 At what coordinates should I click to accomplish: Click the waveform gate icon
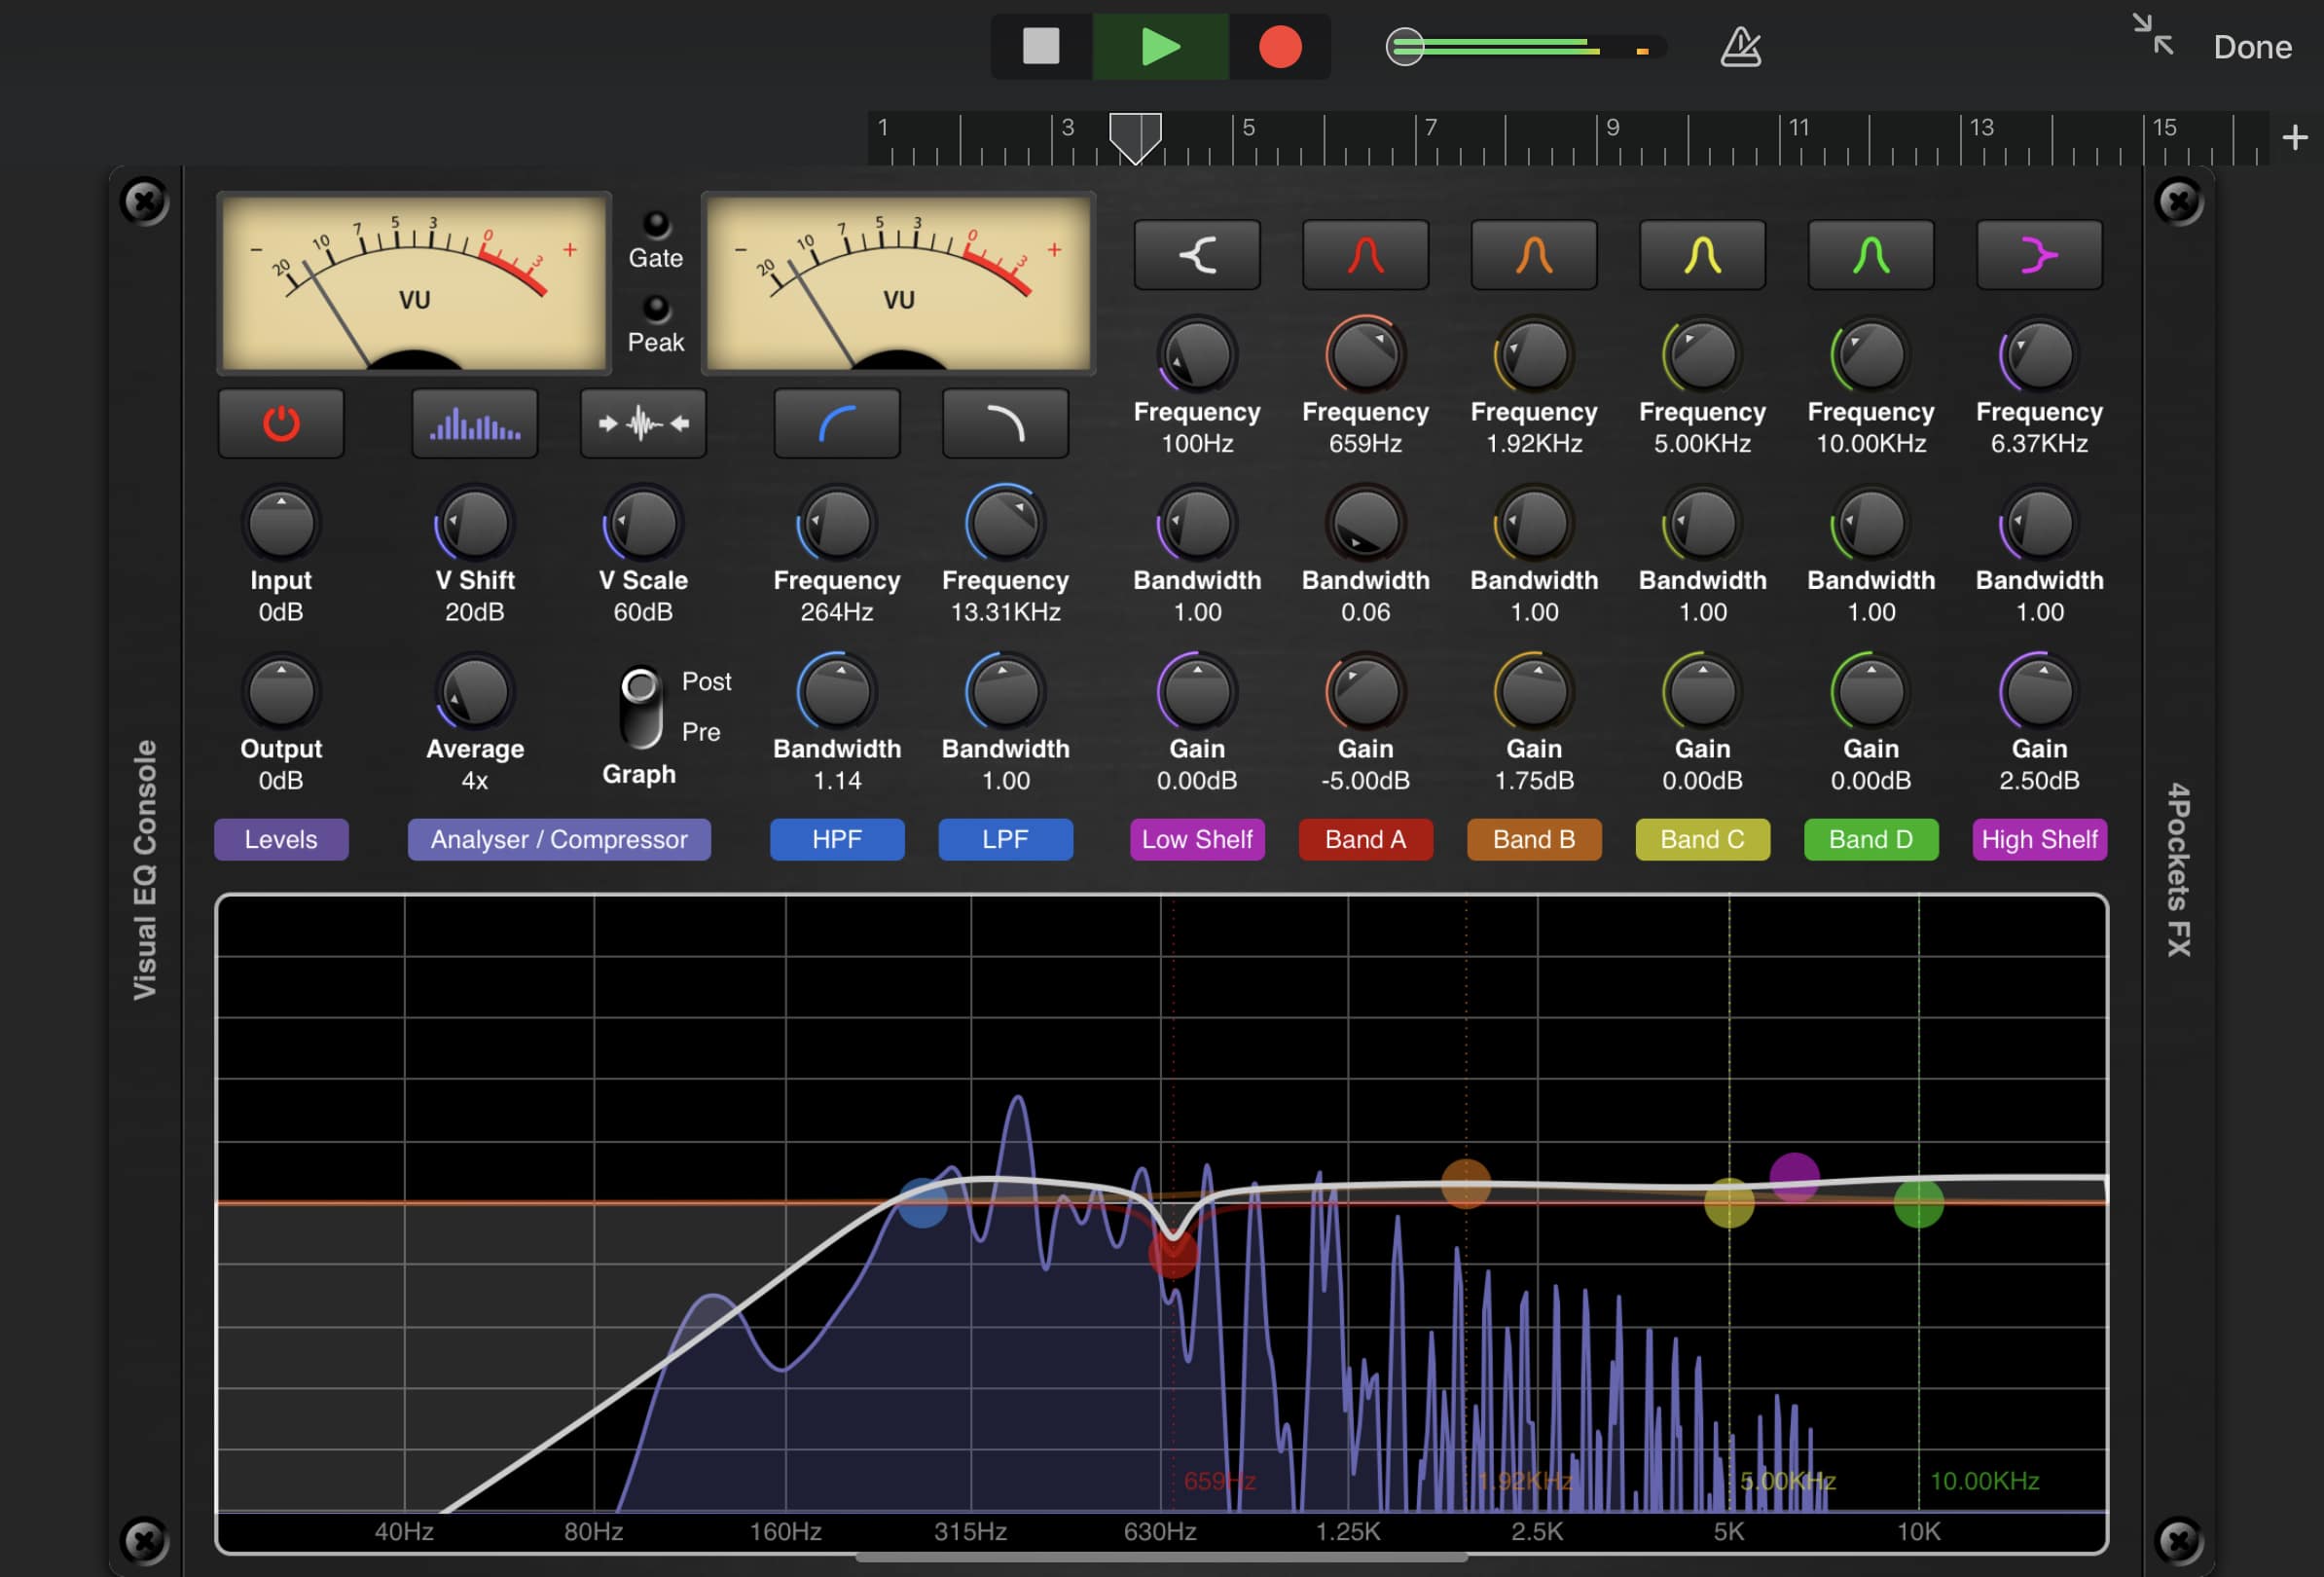click(x=643, y=422)
